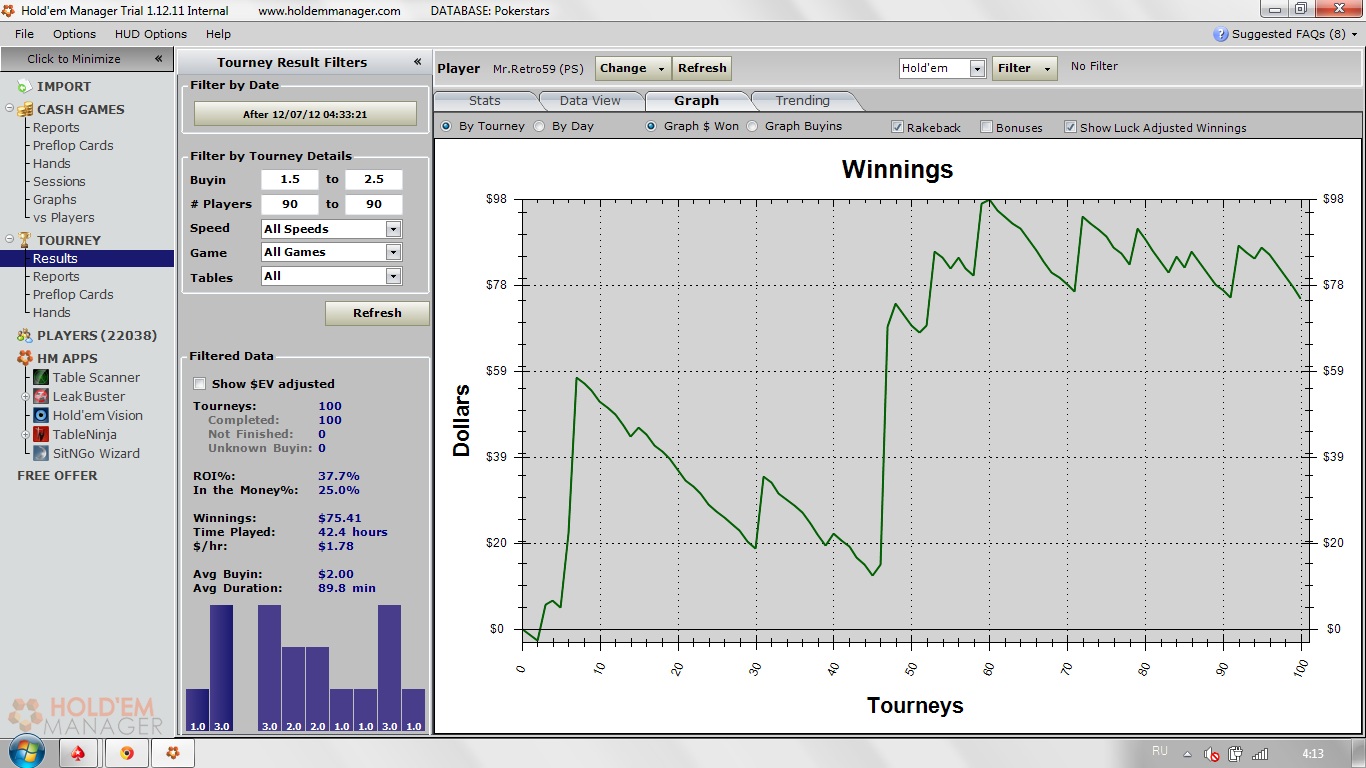This screenshot has width=1366, height=768.
Task: Select the Graph Buyins option
Action: [752, 126]
